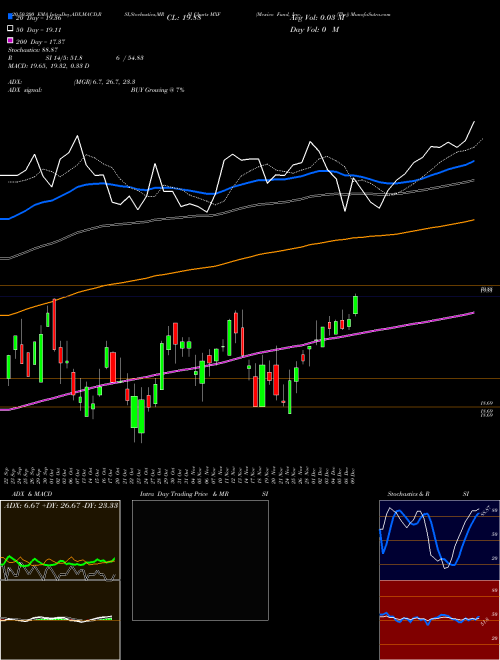Image resolution: width=500 pixels, height=660 pixels.
Task: Click the 'Day Vol: 0 M' label
Action: 314,29
